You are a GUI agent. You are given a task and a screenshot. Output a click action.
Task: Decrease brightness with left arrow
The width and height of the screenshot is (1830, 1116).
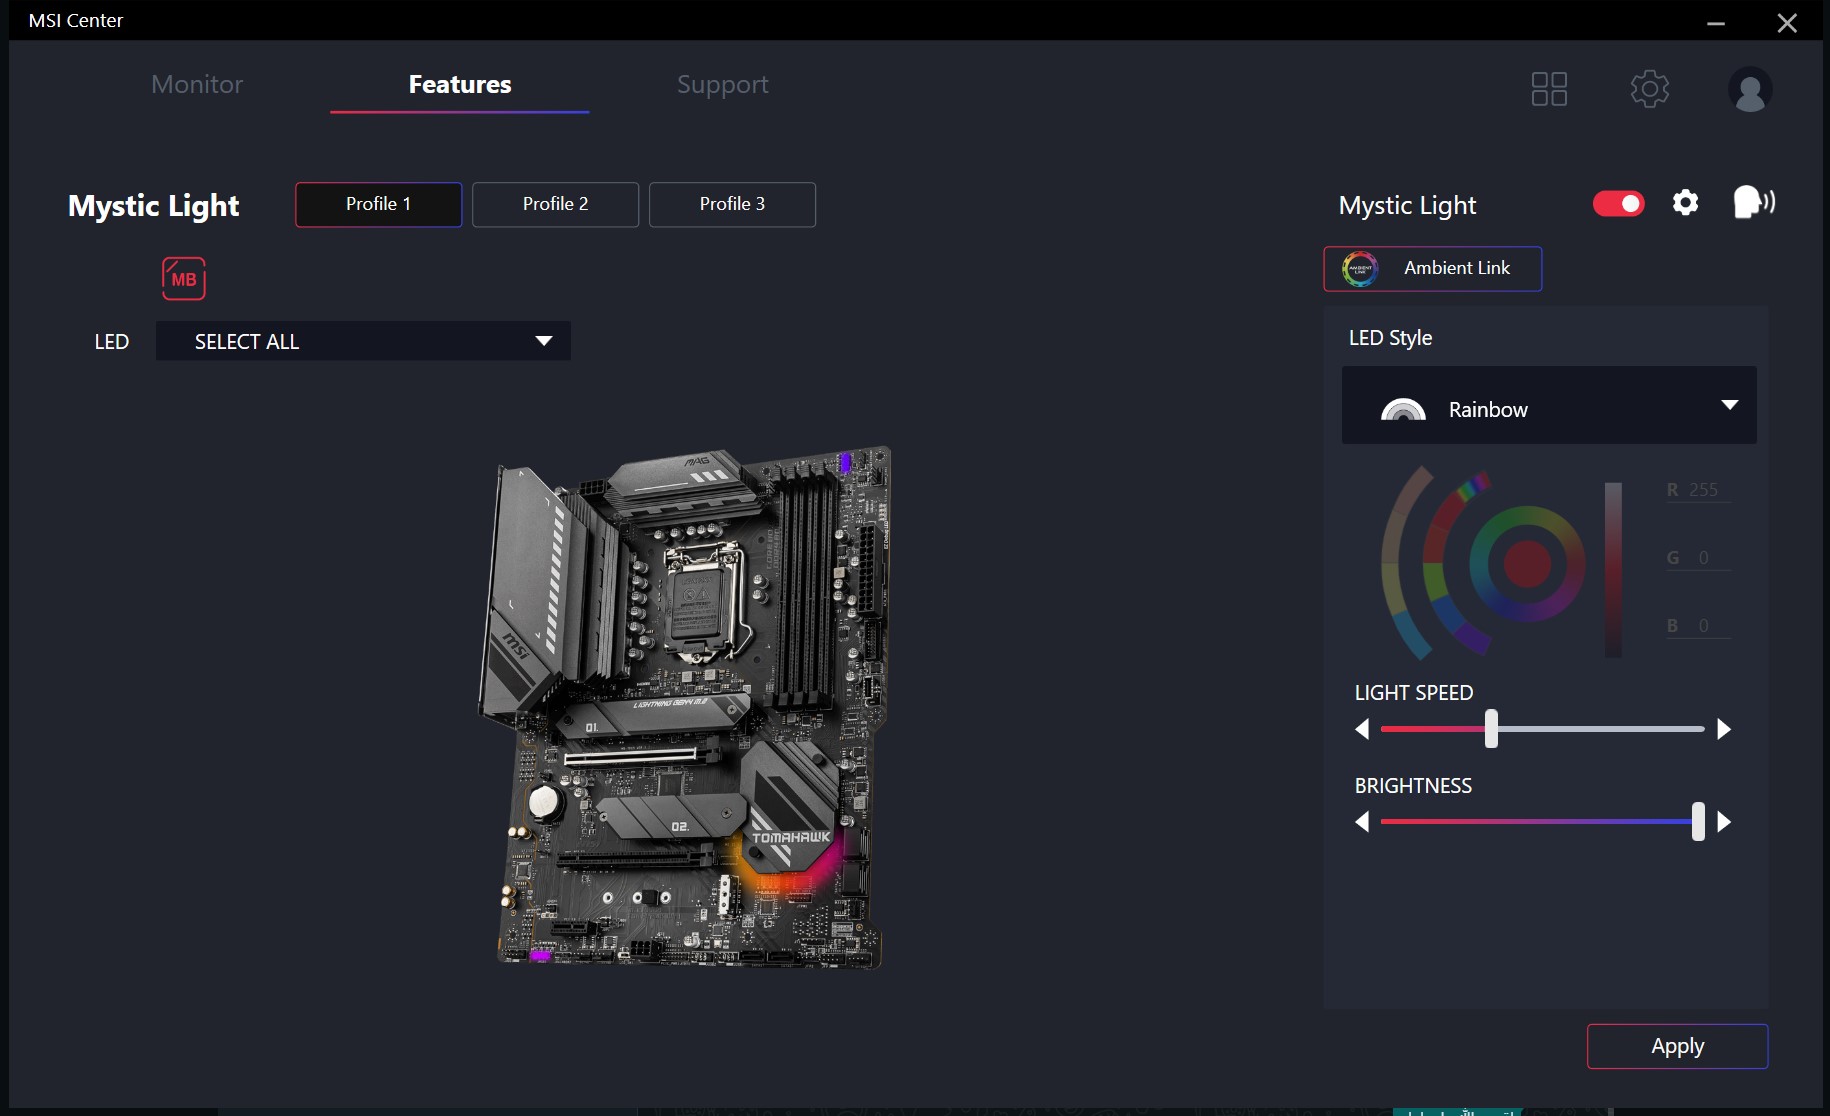(1362, 822)
